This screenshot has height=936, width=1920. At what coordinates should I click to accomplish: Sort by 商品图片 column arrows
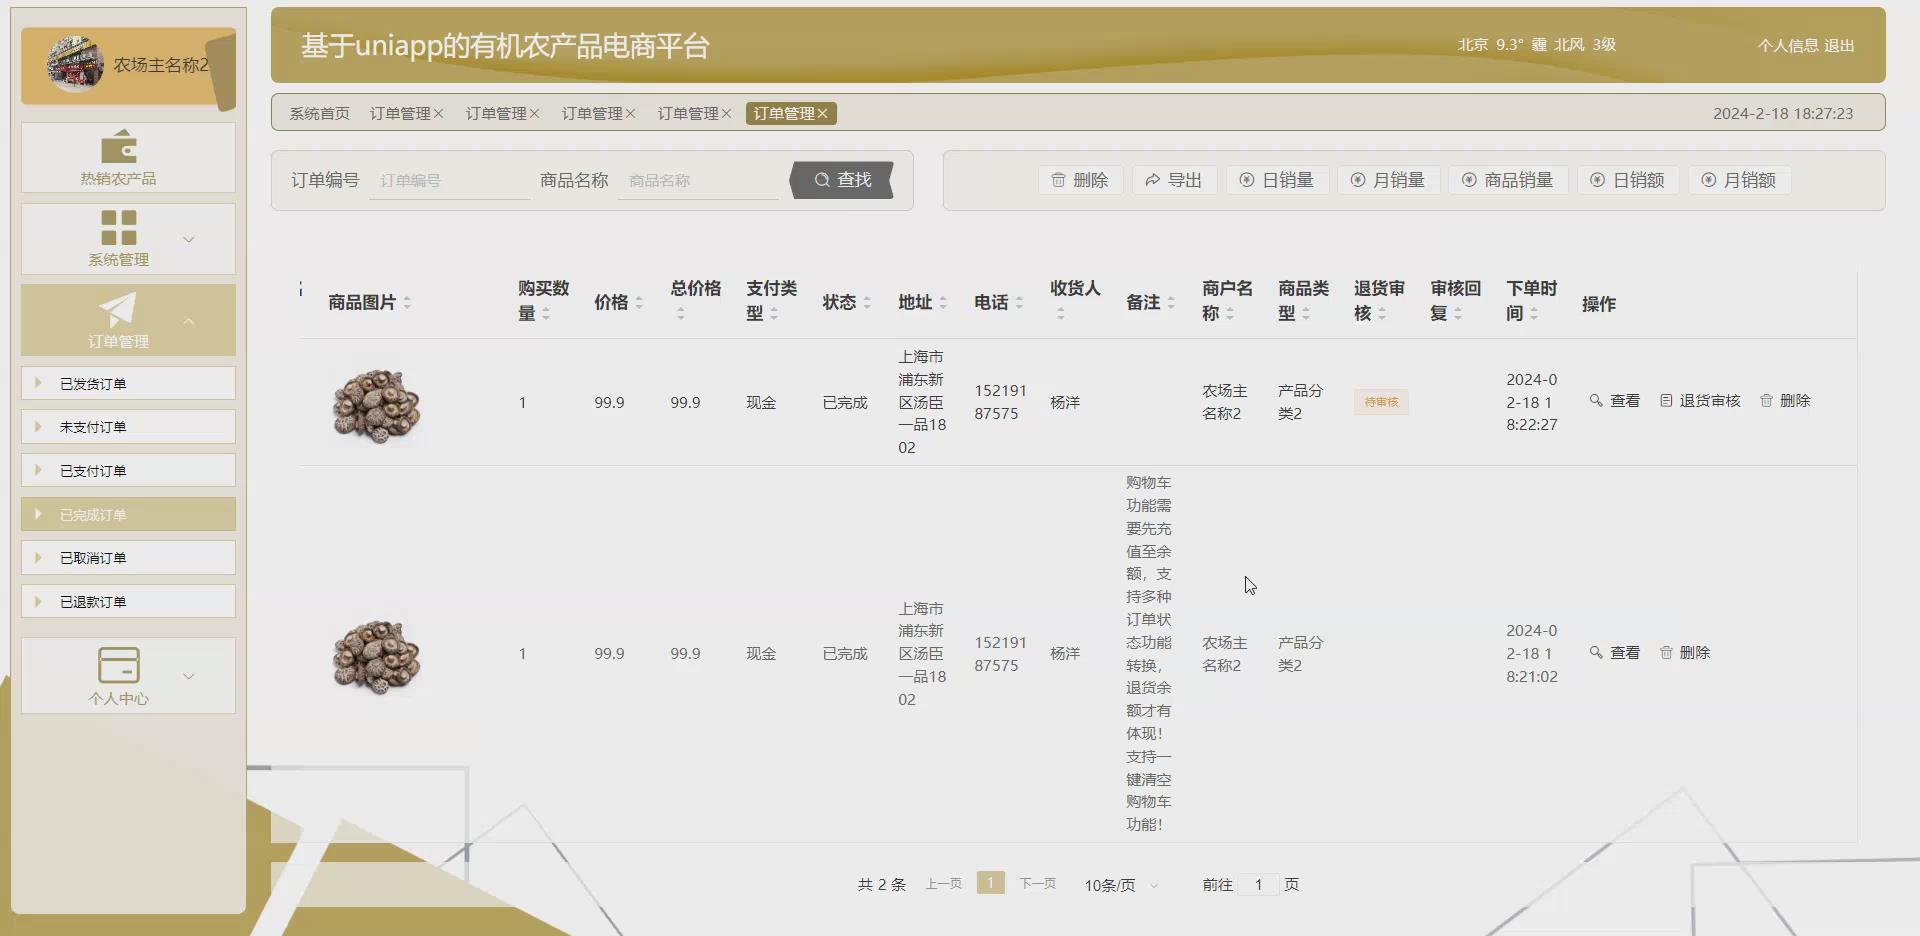407,303
